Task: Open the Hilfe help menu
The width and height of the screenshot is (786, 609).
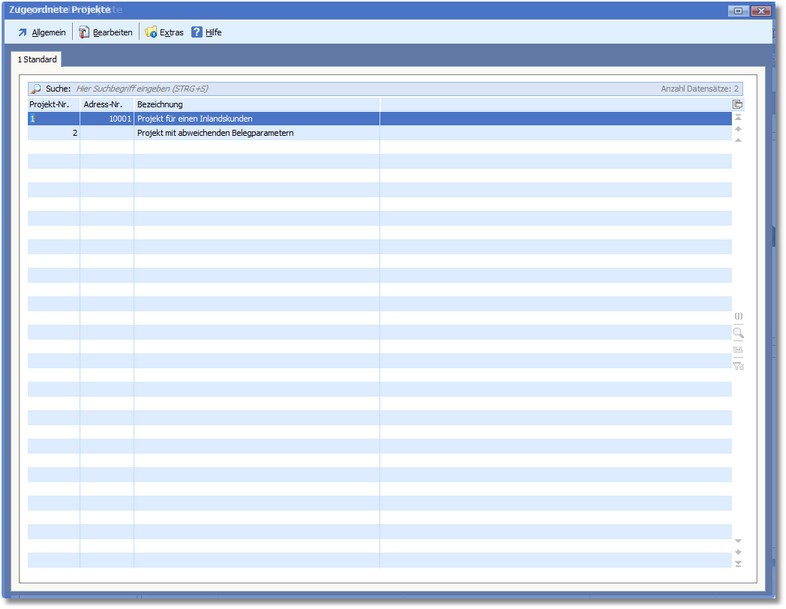Action: click(x=207, y=32)
